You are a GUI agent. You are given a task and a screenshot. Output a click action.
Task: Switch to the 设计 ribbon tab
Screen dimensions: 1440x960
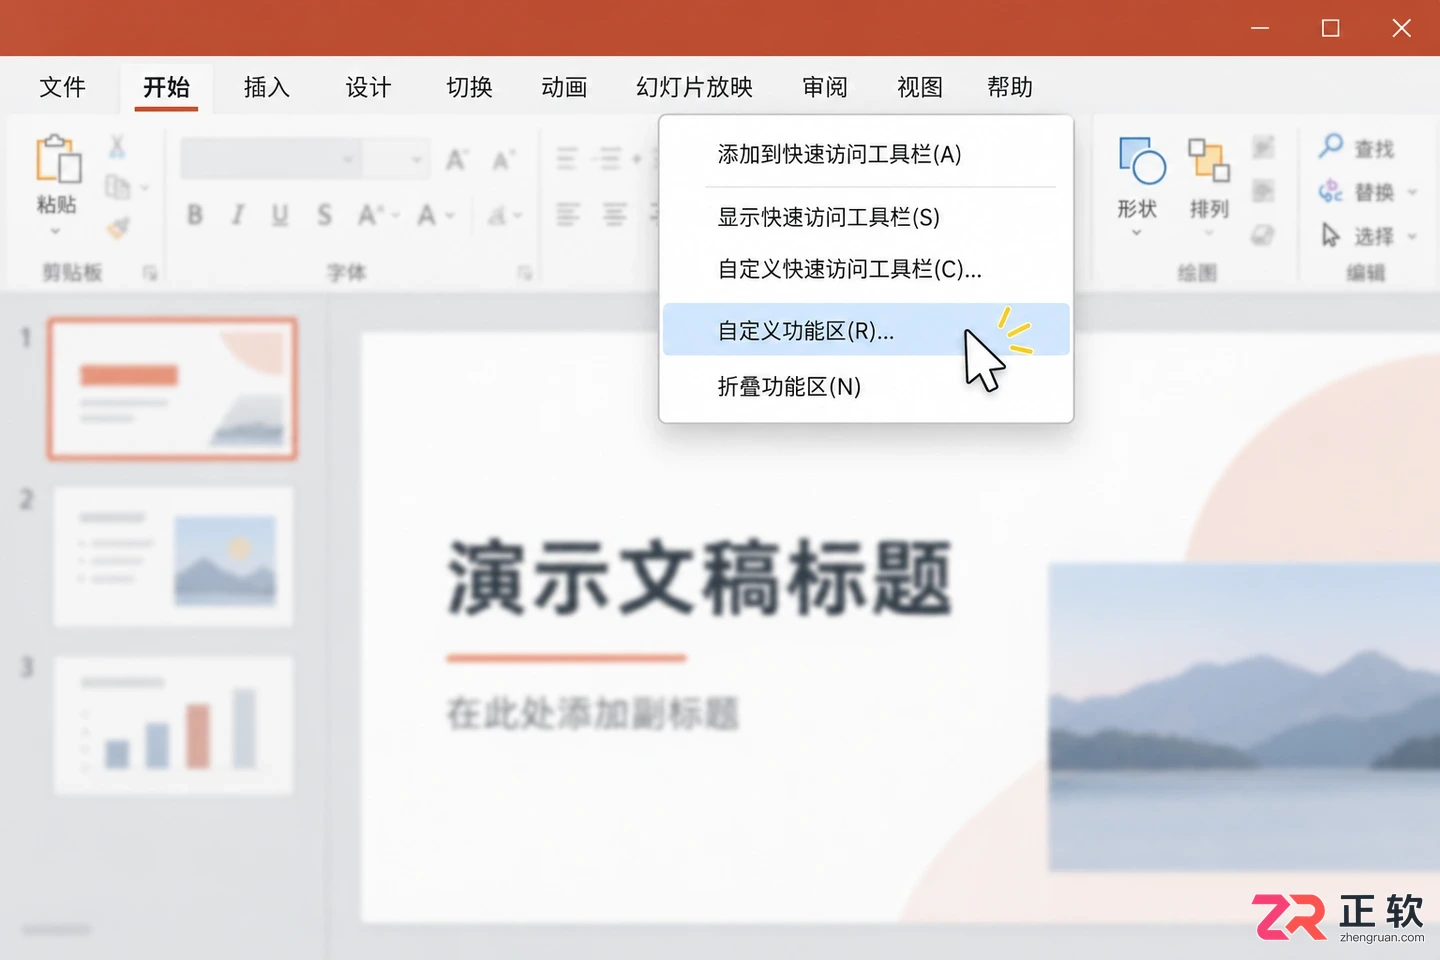coord(368,87)
